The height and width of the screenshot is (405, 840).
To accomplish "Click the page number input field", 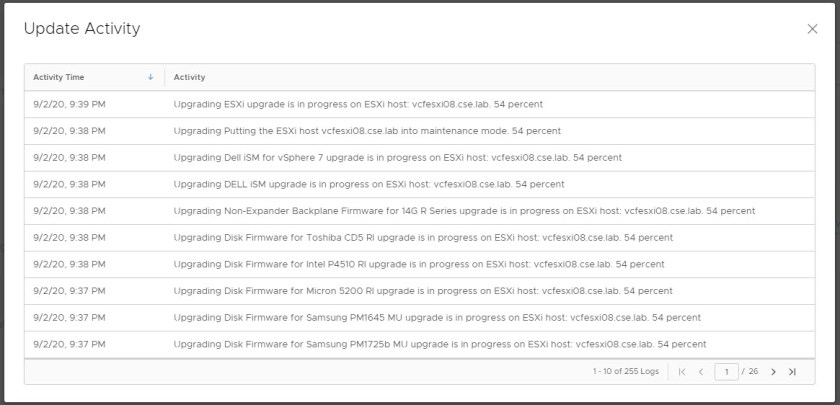I will (x=726, y=372).
